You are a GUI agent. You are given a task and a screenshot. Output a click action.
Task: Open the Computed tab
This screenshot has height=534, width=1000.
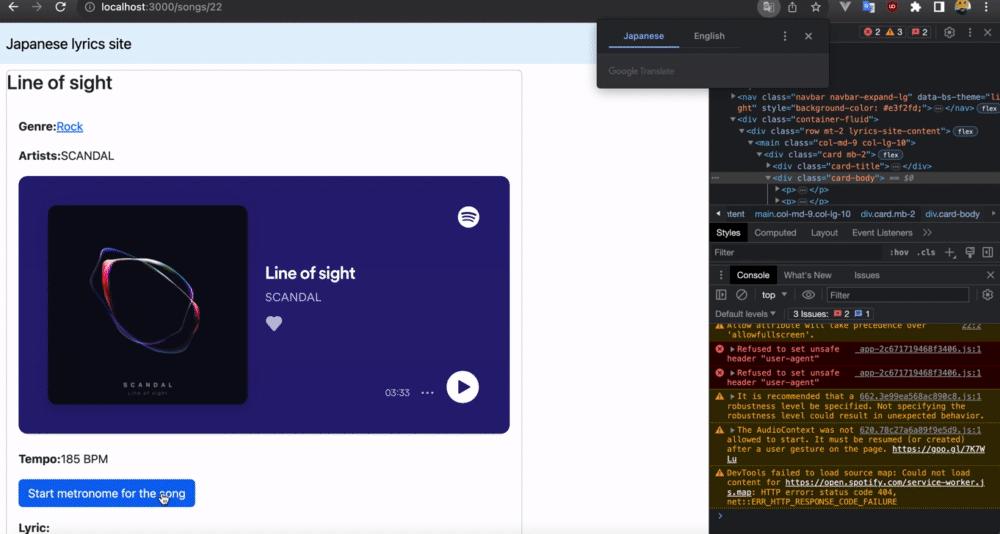775,233
